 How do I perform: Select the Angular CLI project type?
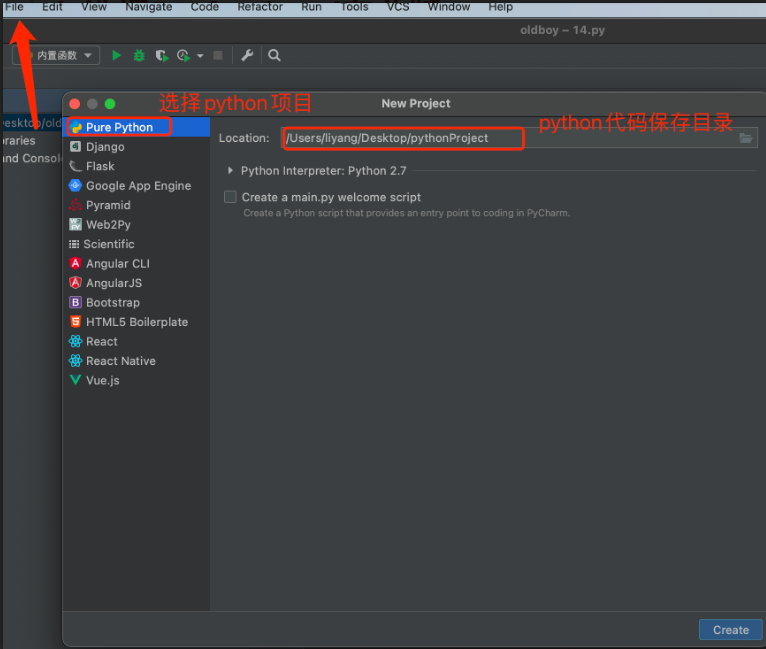pyautogui.click(x=136, y=264)
